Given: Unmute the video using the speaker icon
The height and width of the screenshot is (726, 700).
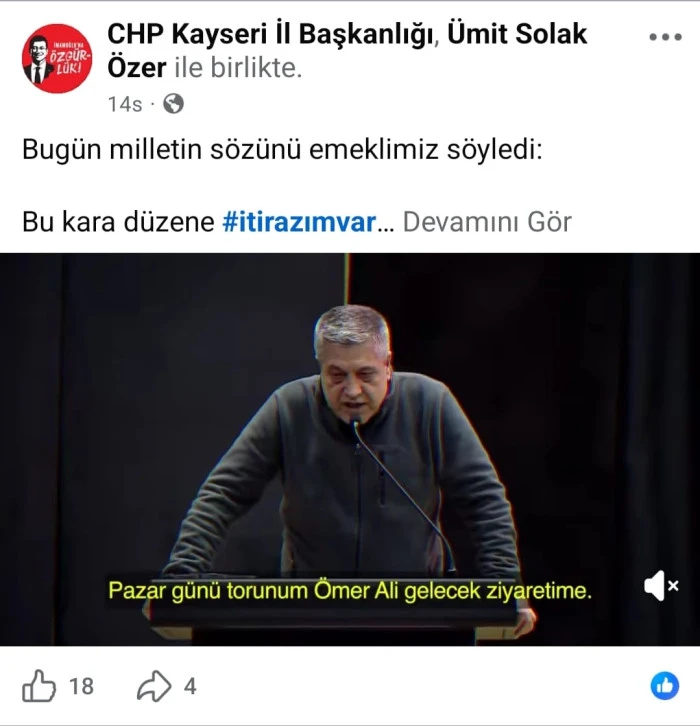Looking at the screenshot, I should [x=661, y=586].
